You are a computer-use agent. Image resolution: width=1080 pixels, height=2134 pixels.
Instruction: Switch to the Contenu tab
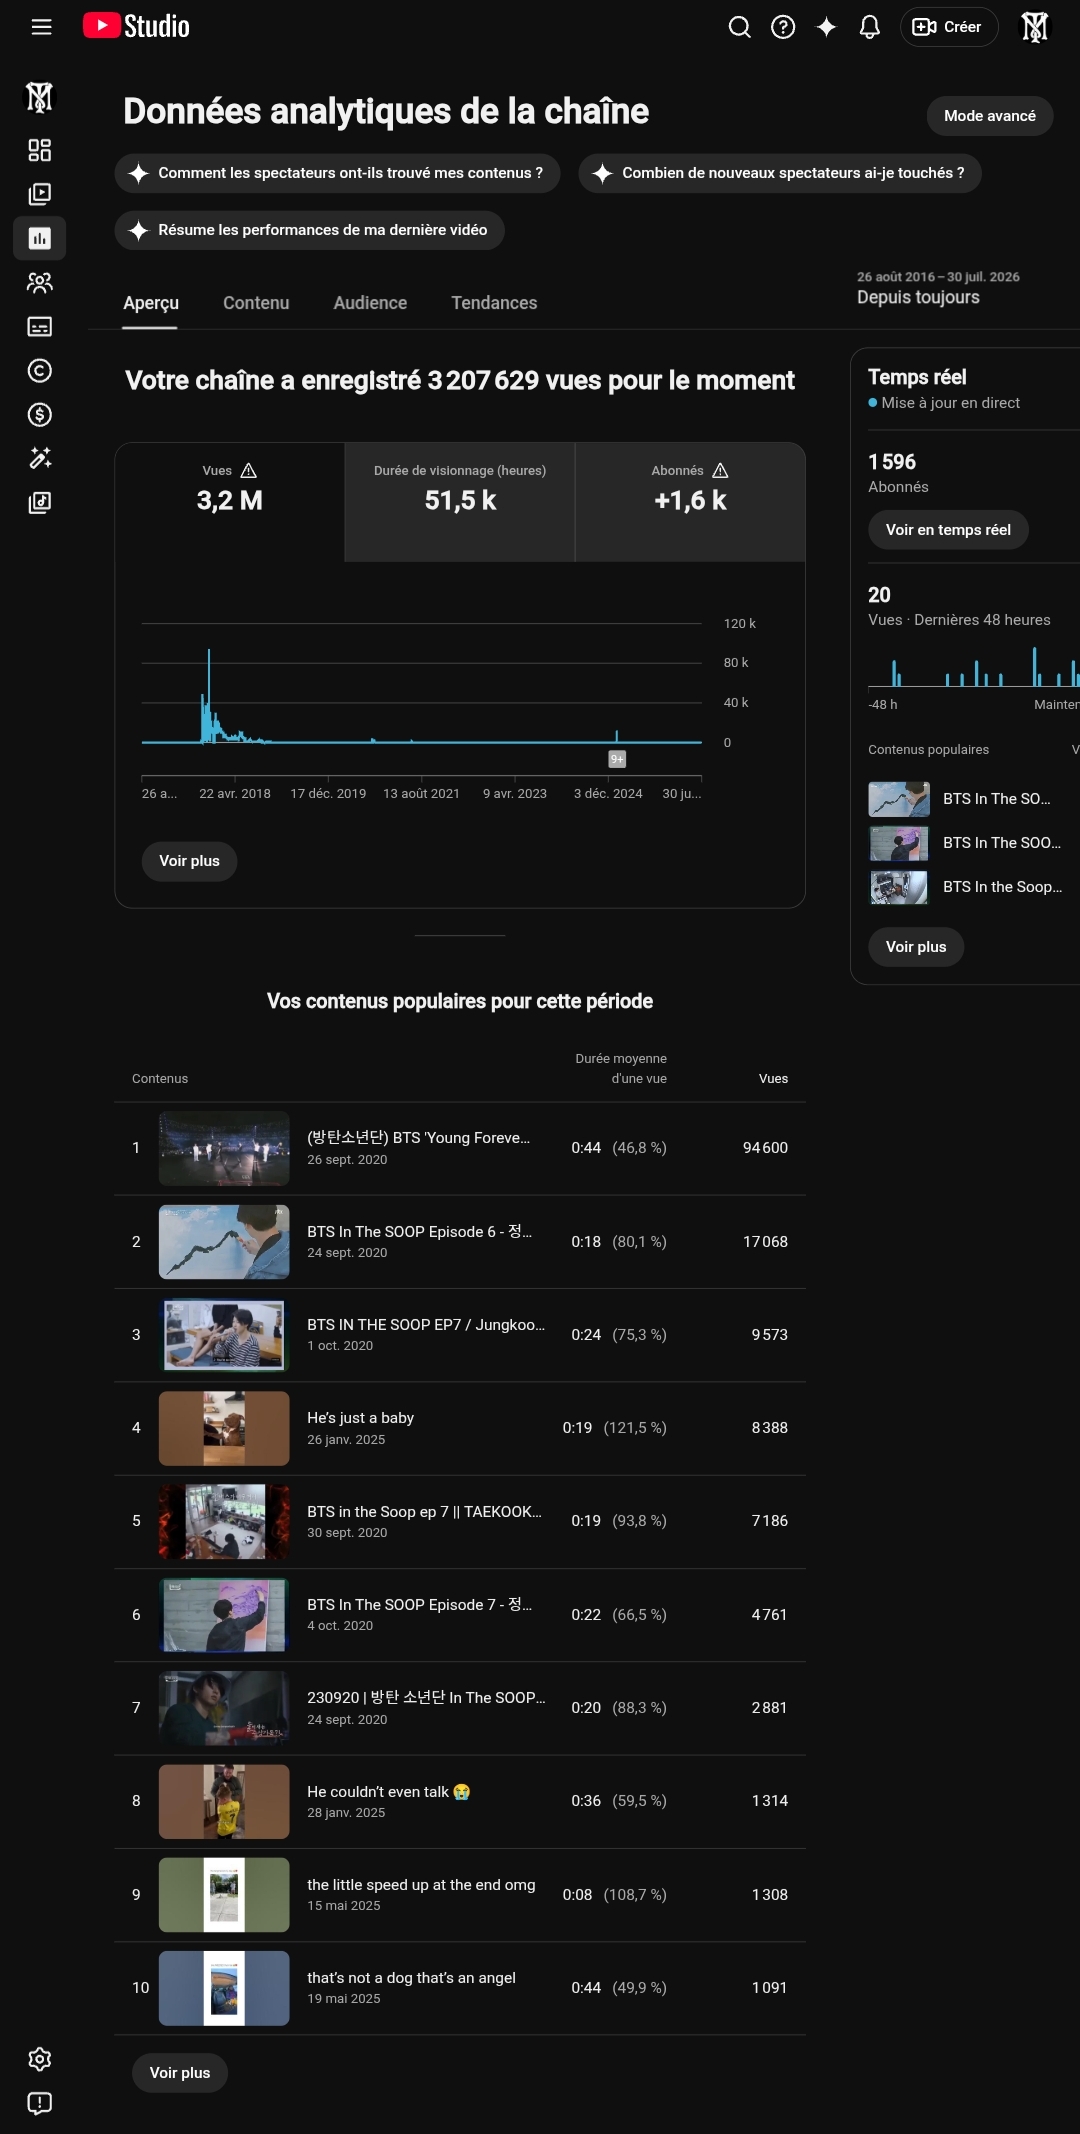(256, 303)
